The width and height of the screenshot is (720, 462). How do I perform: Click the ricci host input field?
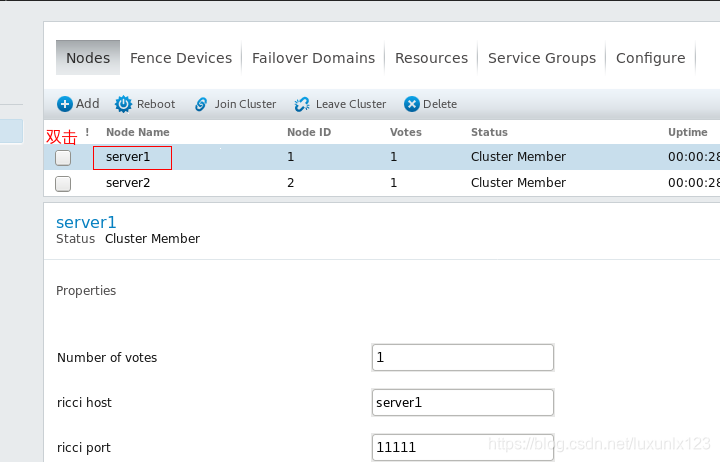pos(462,402)
